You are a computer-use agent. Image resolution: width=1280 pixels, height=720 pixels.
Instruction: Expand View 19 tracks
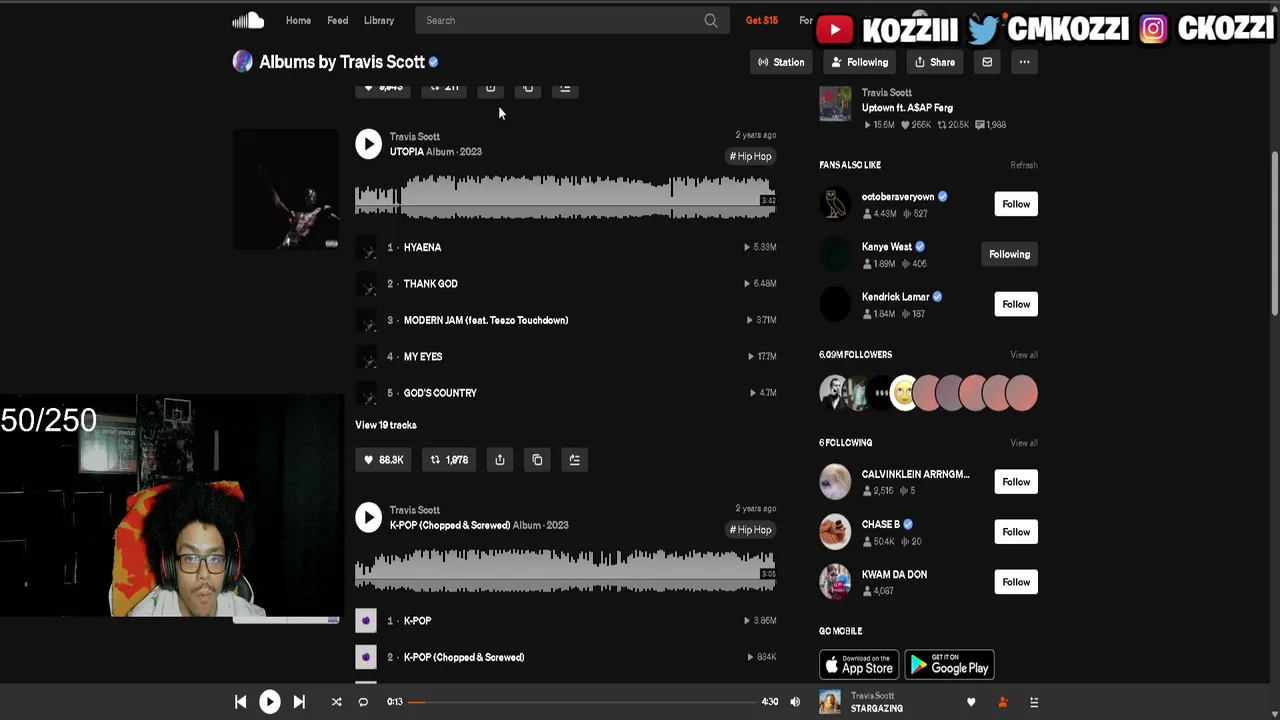pos(386,425)
